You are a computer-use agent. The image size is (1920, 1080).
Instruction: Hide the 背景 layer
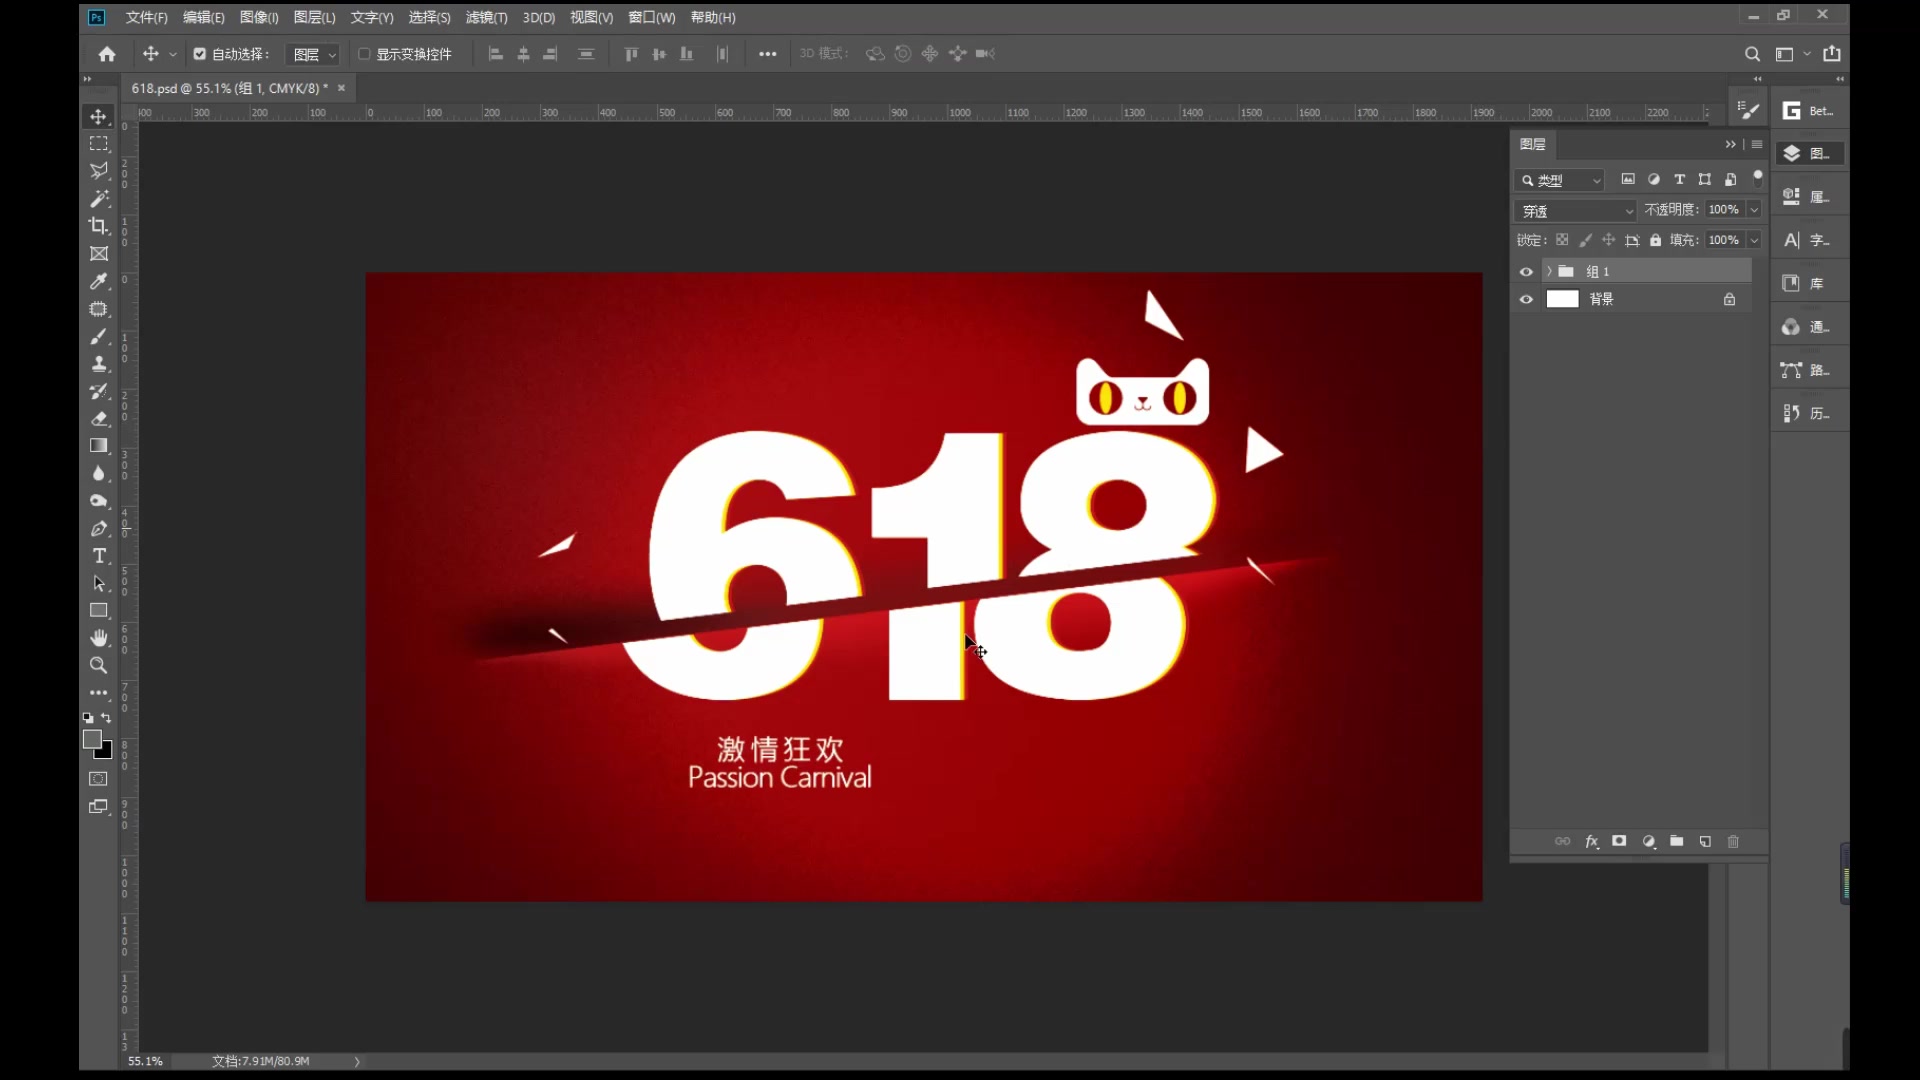click(1526, 299)
